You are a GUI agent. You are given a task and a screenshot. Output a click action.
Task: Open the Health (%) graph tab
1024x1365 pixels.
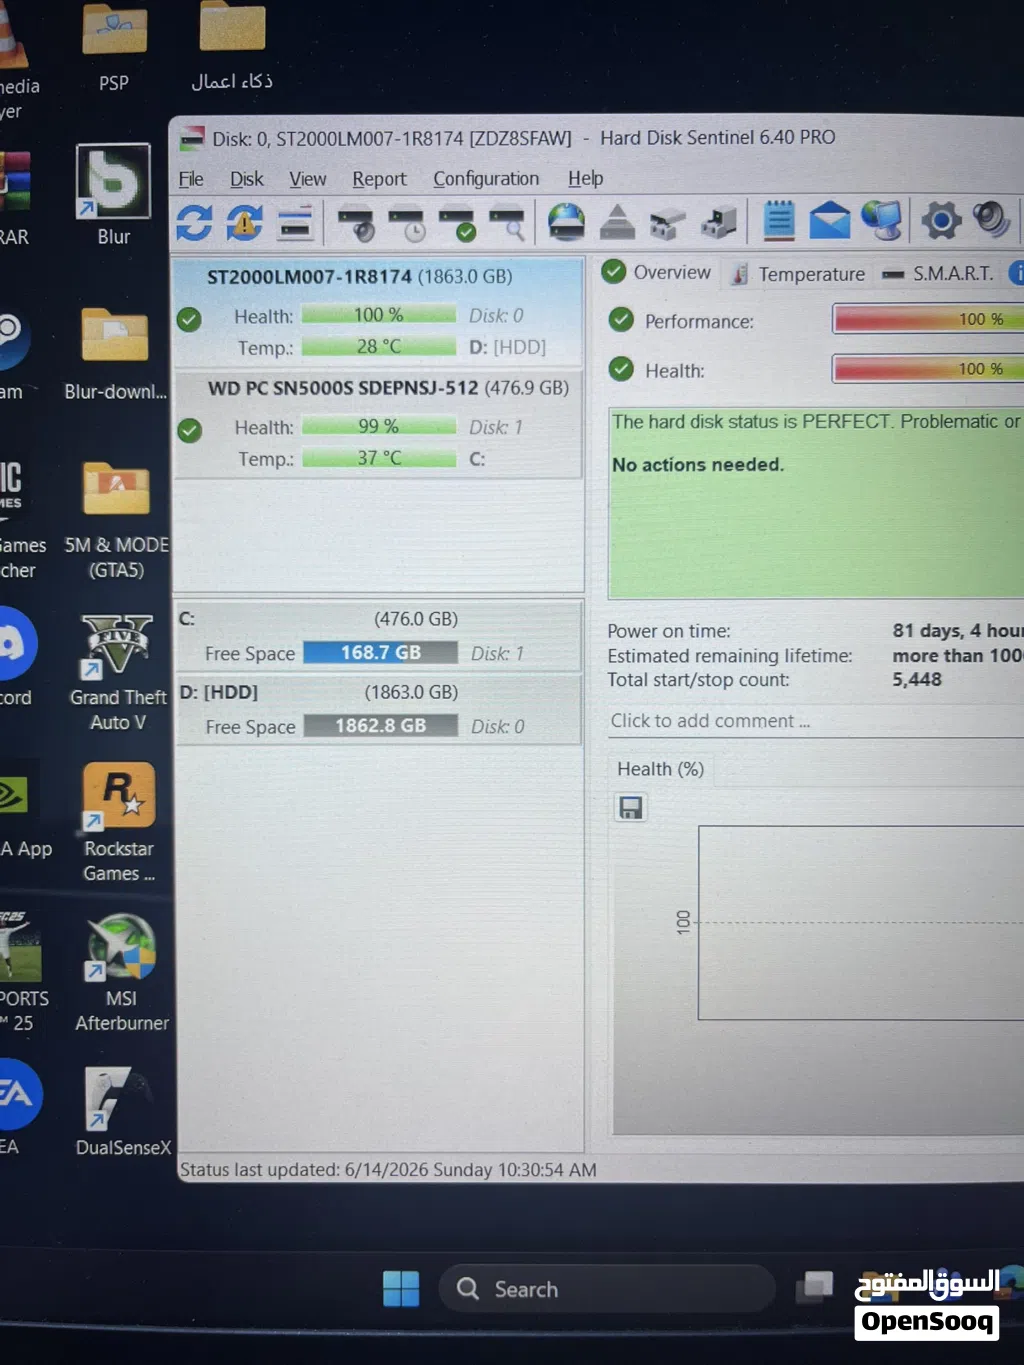coord(660,769)
